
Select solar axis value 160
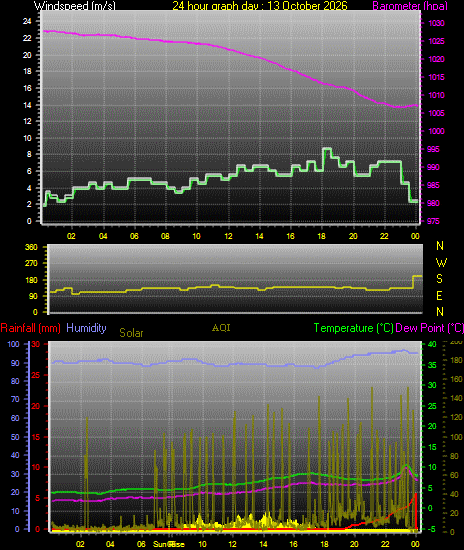click(x=456, y=379)
